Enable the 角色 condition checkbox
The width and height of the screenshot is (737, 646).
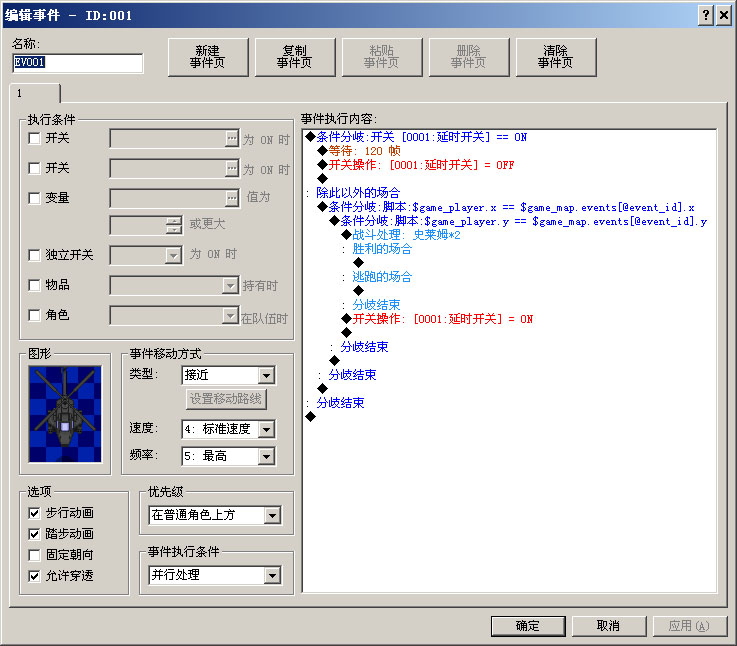pos(34,315)
